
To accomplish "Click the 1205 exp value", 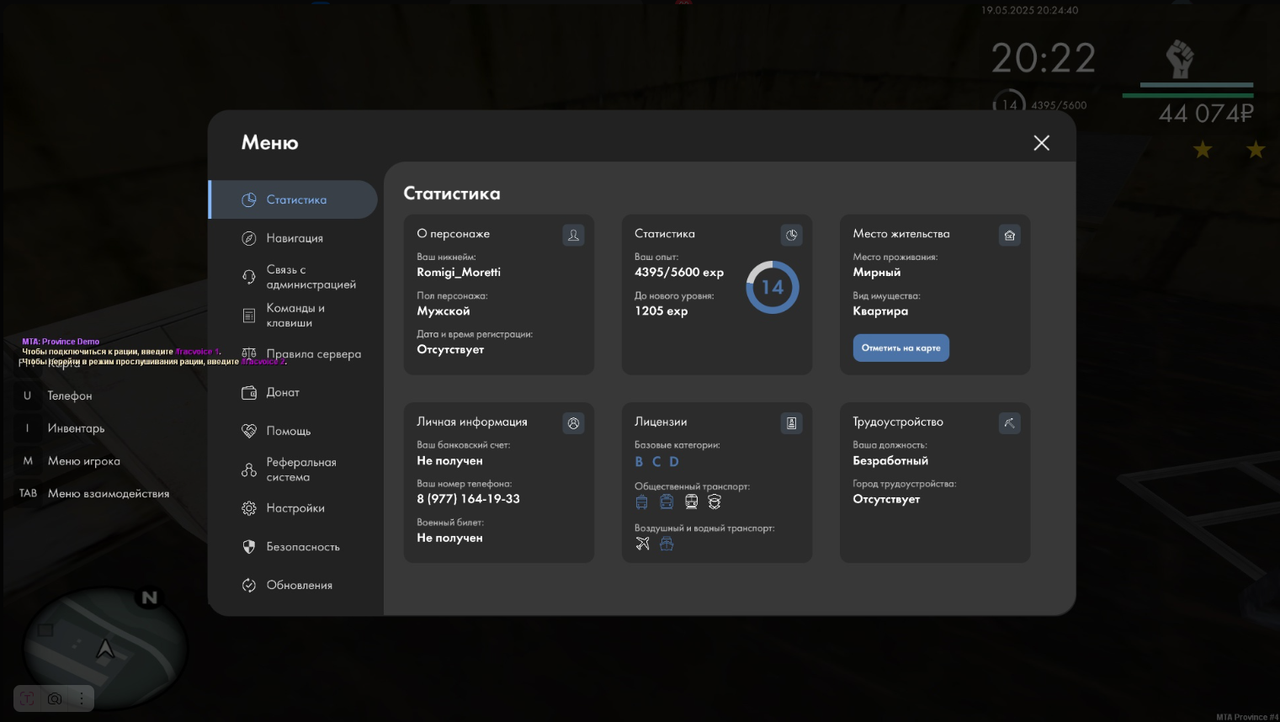I will pos(661,311).
